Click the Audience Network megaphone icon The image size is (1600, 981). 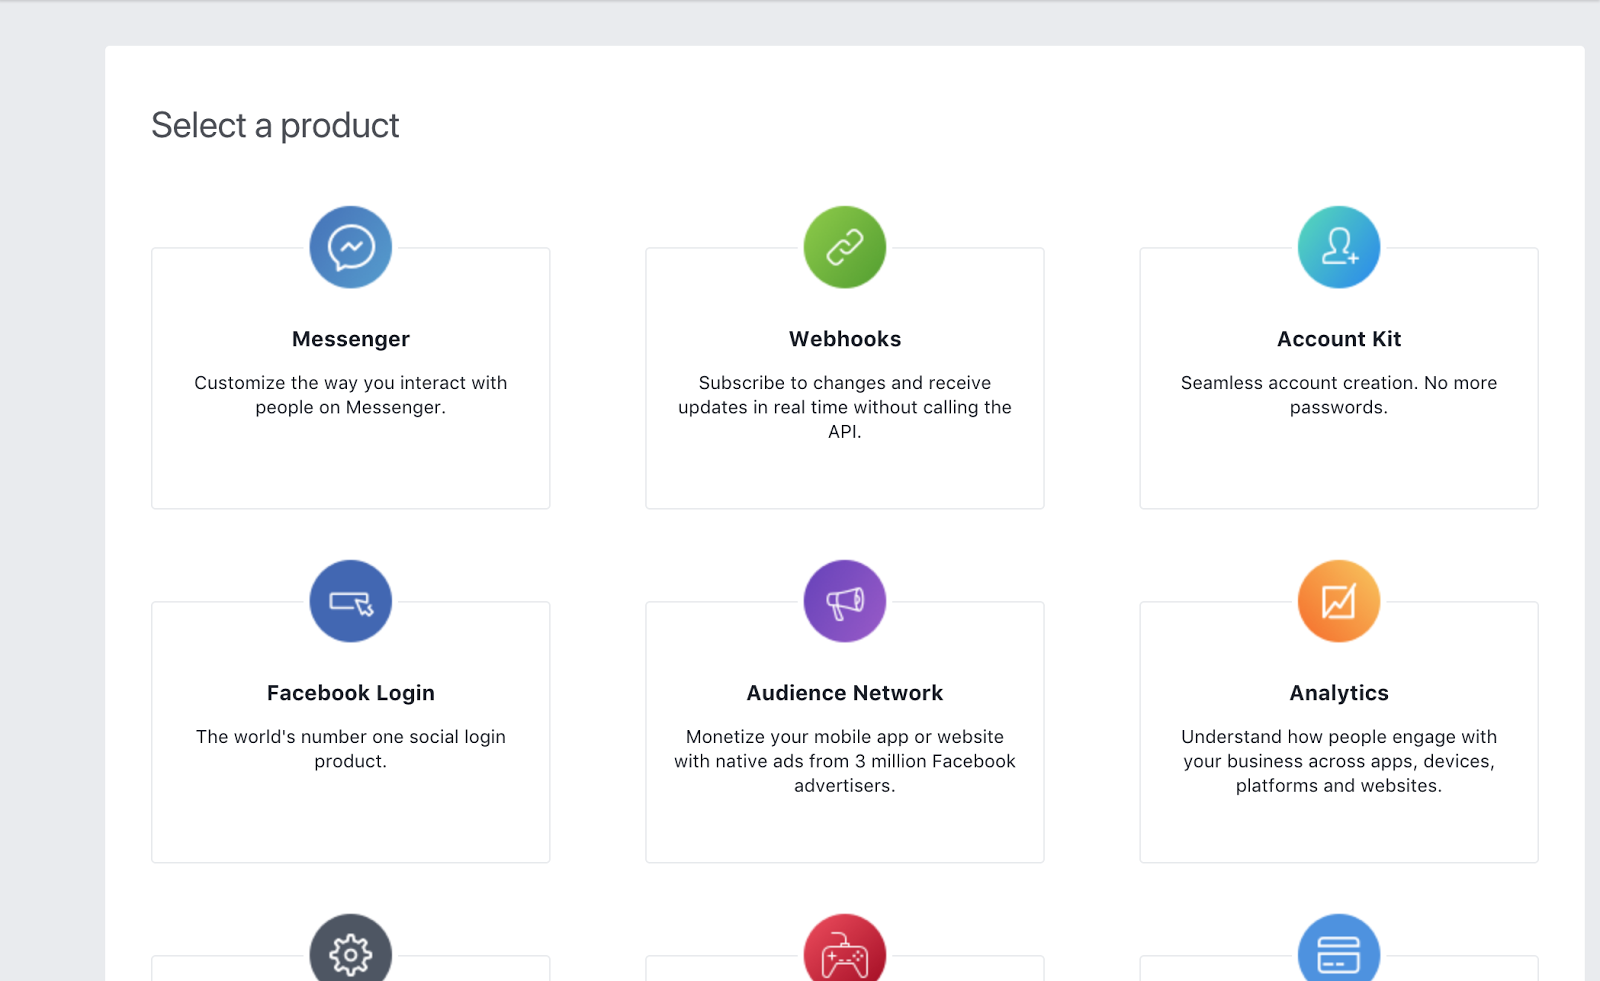[845, 601]
